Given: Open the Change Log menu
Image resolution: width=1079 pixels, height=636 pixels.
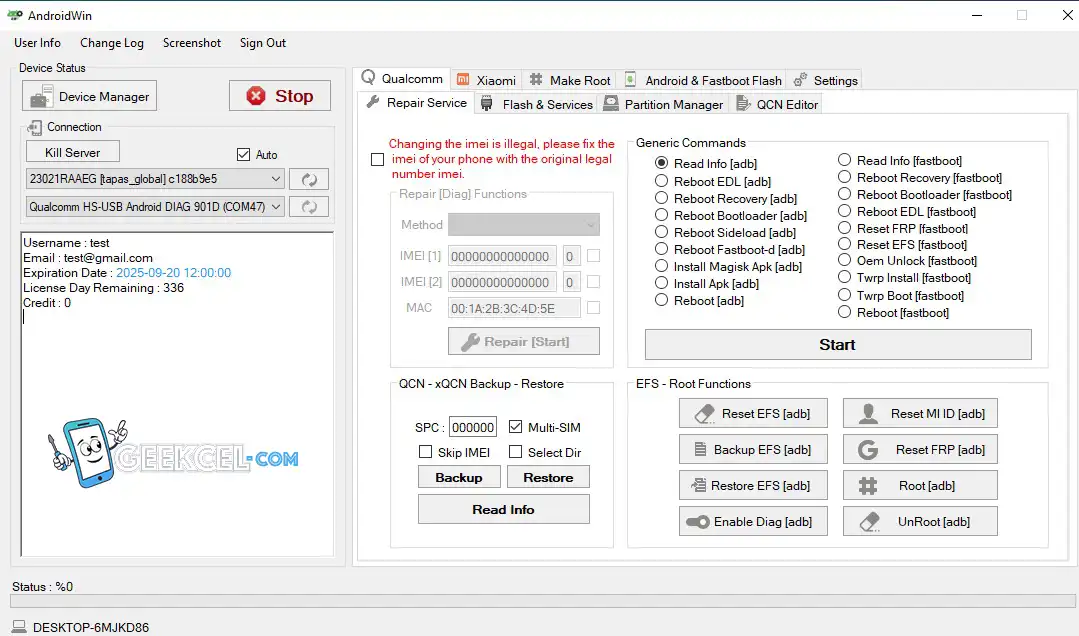Looking at the screenshot, I should coord(112,43).
